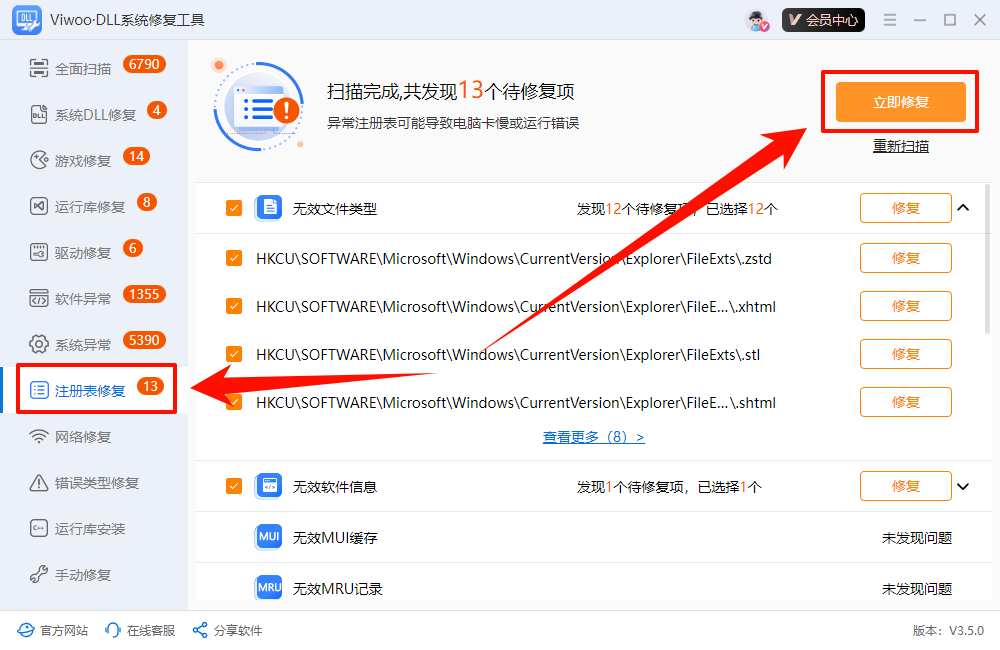Toggle the 无效软件信息 checkbox
The height and width of the screenshot is (650, 1000).
click(x=234, y=487)
